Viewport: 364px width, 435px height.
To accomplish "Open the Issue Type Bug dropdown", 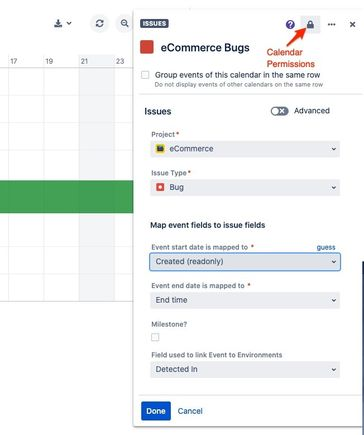I will tap(245, 187).
